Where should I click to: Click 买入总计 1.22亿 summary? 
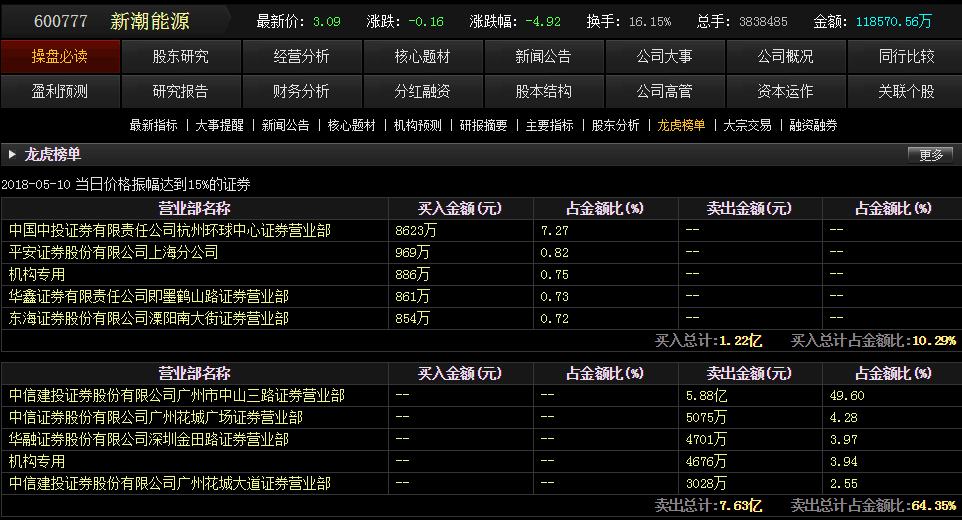(x=709, y=341)
